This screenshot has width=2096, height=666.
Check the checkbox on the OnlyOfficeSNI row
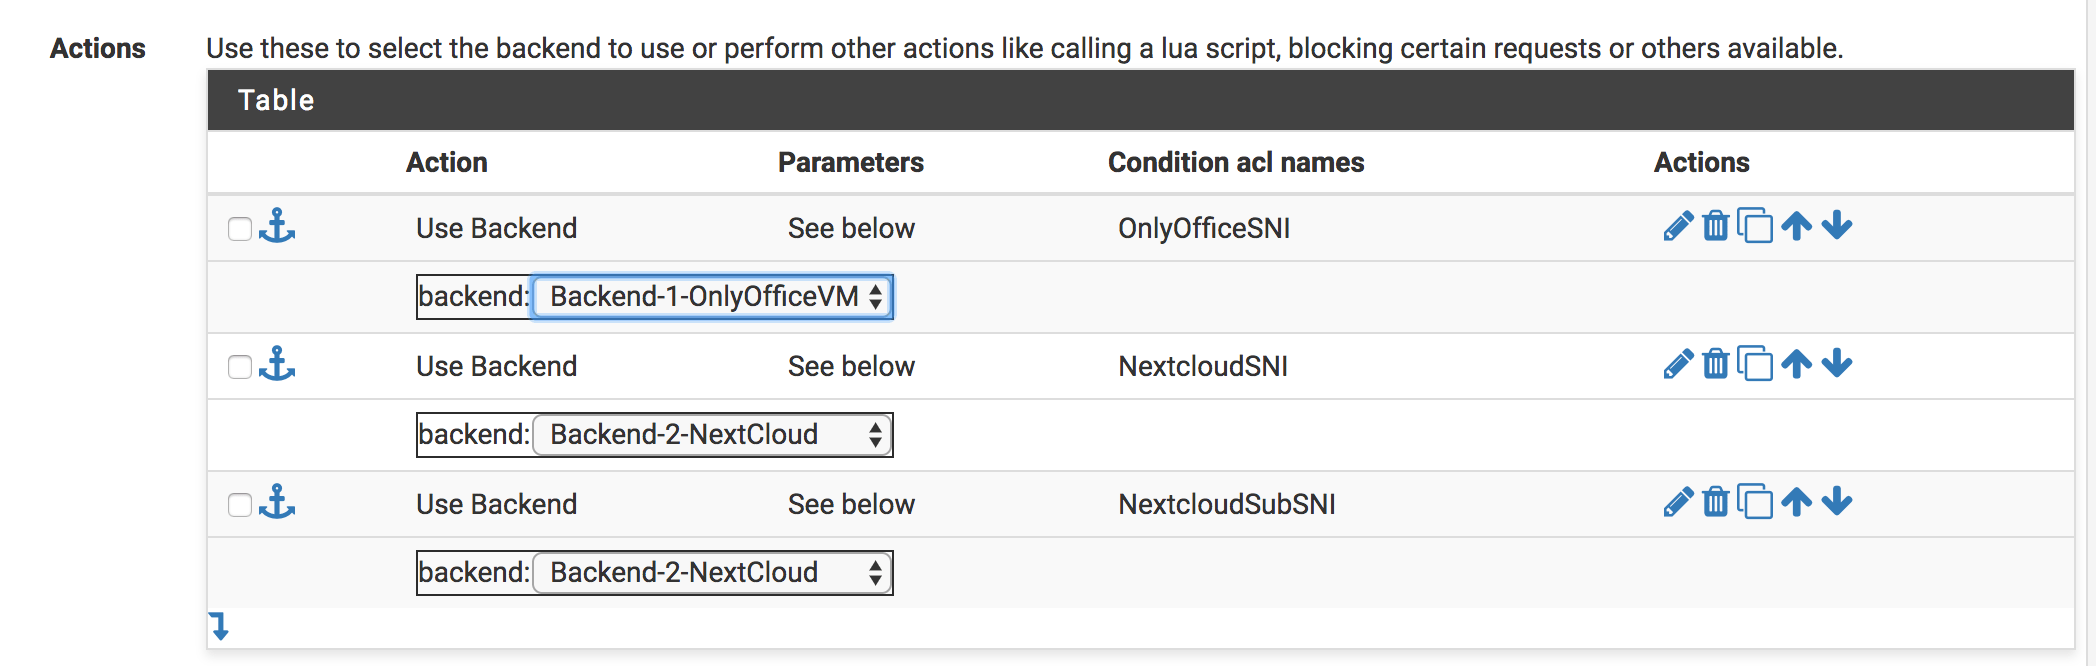point(240,229)
